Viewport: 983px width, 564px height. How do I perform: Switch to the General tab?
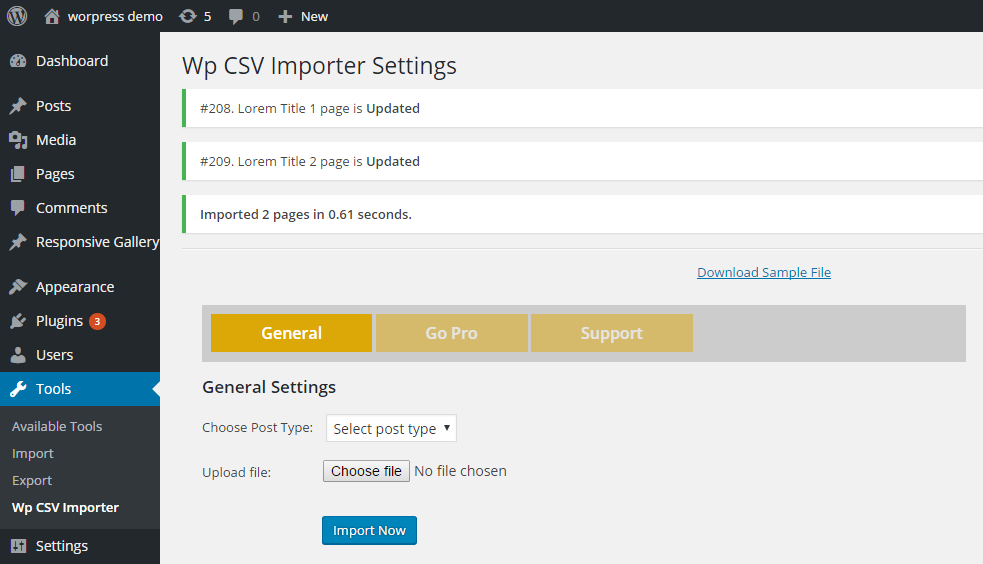point(292,333)
